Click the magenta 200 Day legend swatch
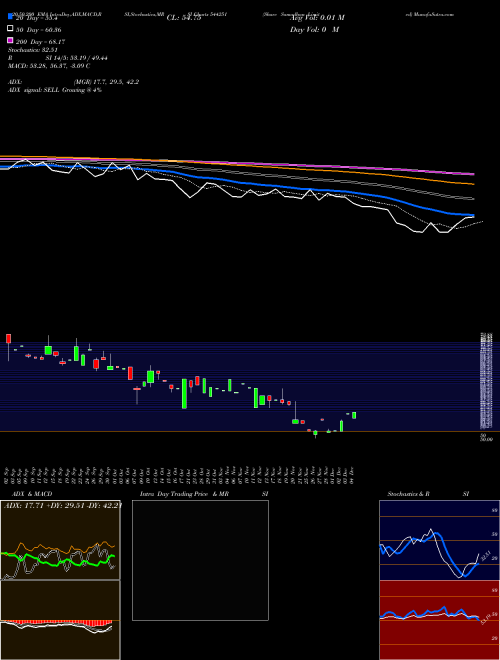This screenshot has width=500, height=660. click(10, 40)
